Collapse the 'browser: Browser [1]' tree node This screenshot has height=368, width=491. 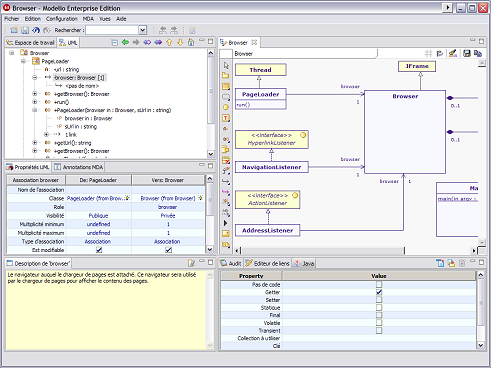tap(35, 77)
